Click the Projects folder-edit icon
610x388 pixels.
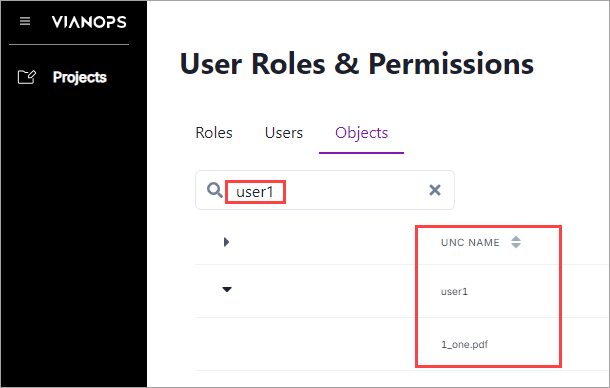pyautogui.click(x=27, y=77)
